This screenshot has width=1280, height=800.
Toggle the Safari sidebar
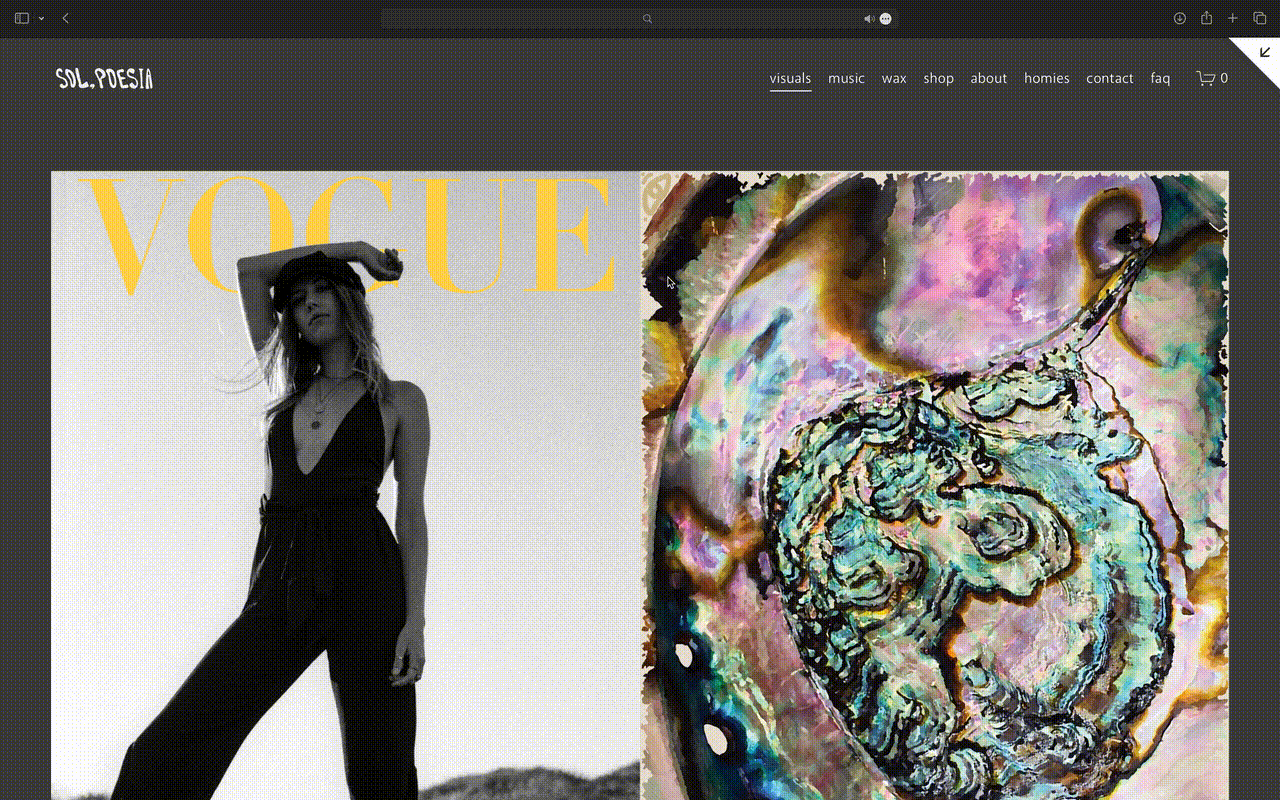(x=22, y=18)
